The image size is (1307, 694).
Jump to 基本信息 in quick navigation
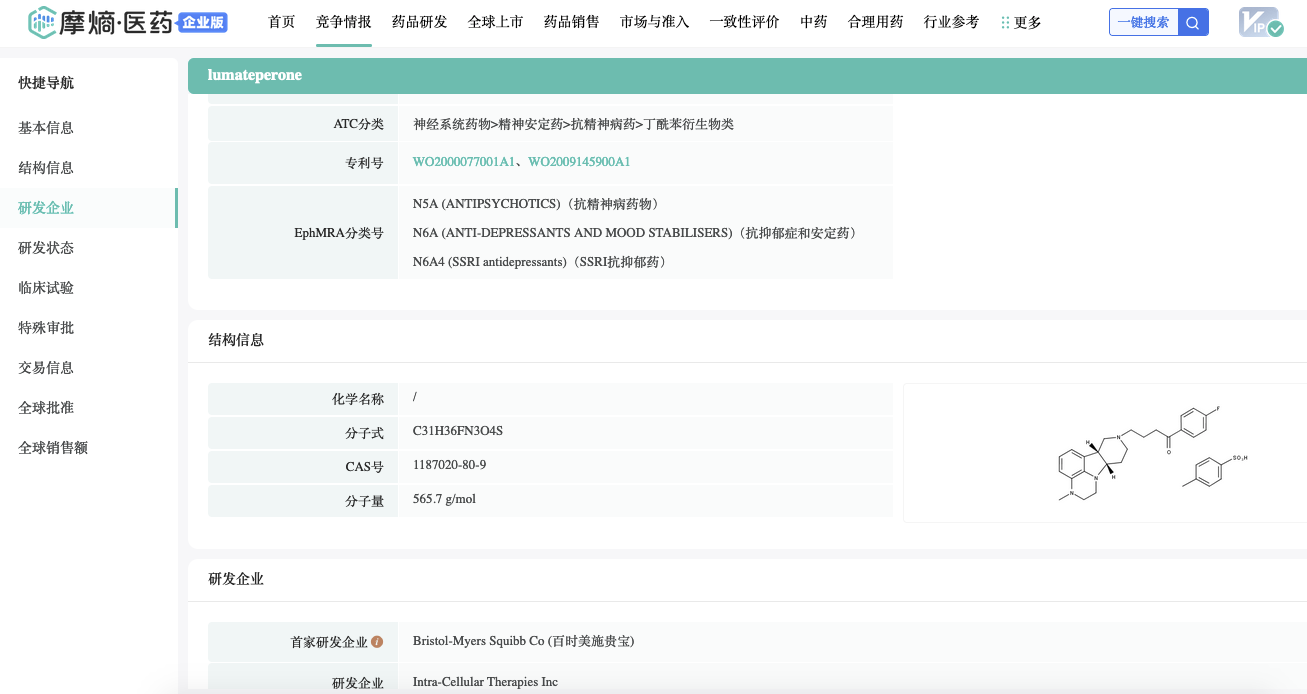46,128
